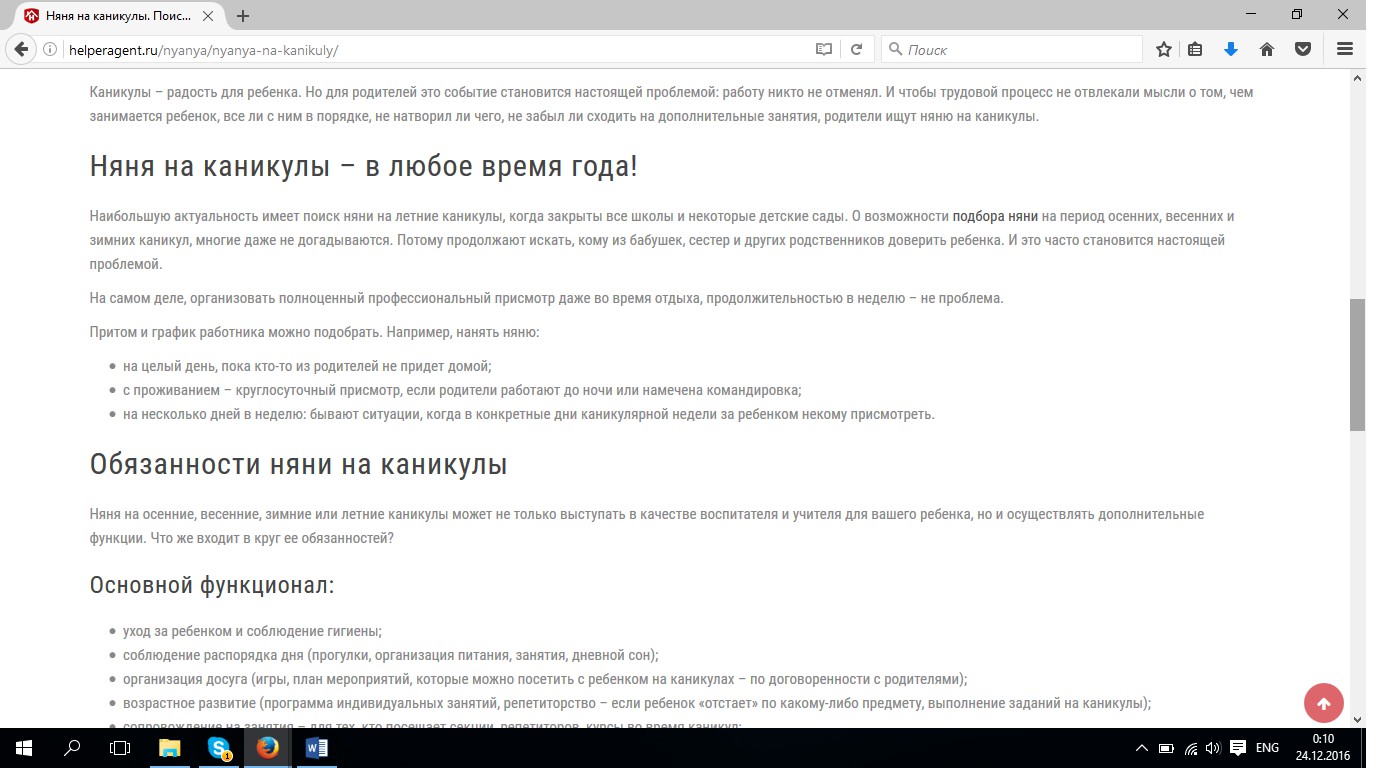Open the volume control icon
The width and height of the screenshot is (1379, 768).
pyautogui.click(x=1213, y=747)
